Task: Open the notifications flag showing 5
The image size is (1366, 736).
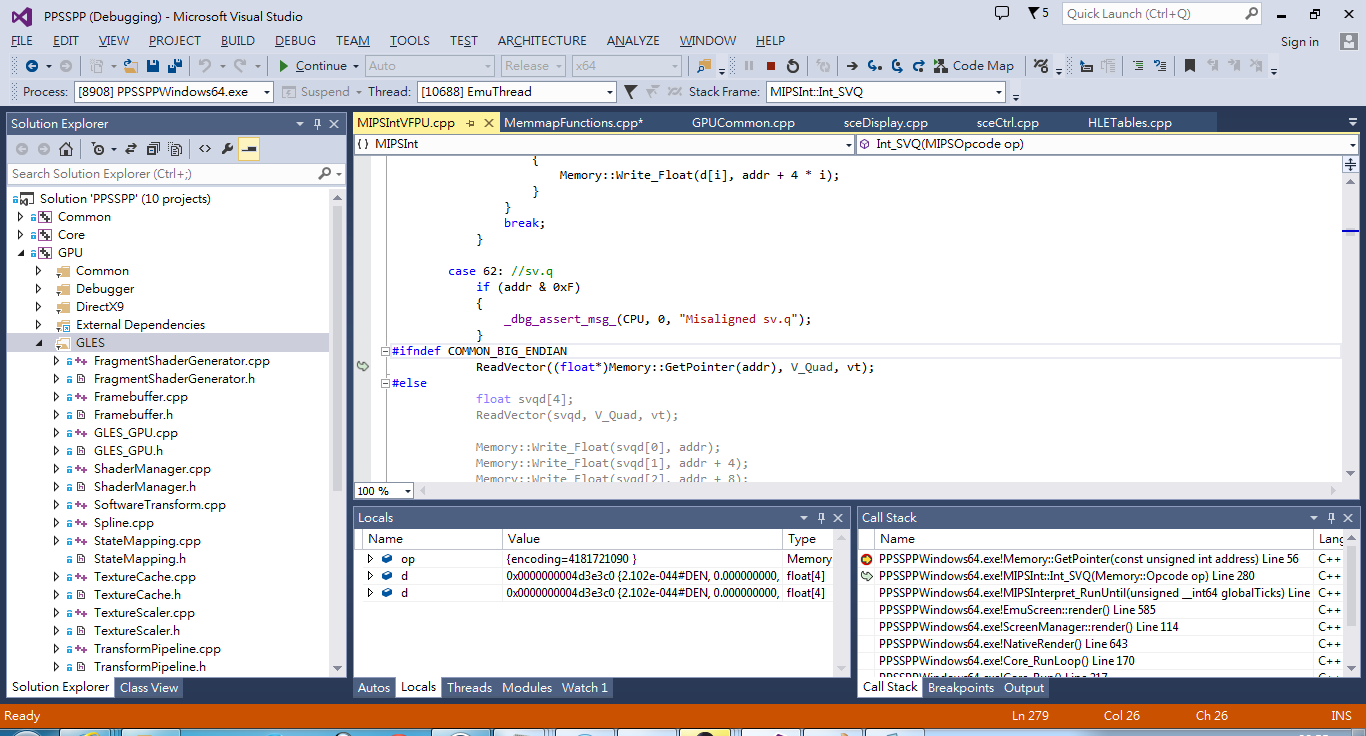Action: coord(1038,13)
